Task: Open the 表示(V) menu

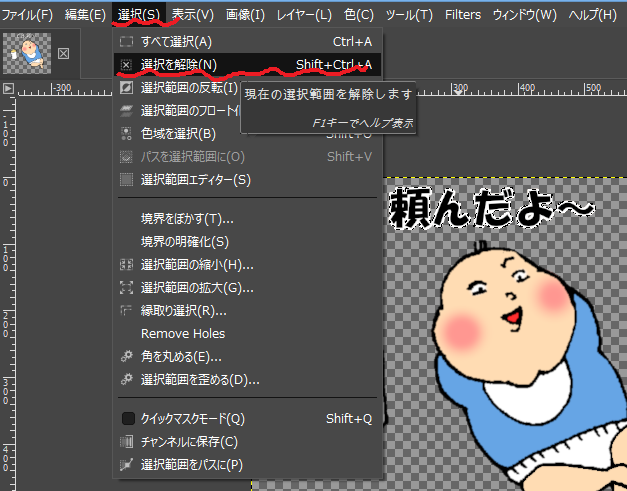Action: (193, 15)
